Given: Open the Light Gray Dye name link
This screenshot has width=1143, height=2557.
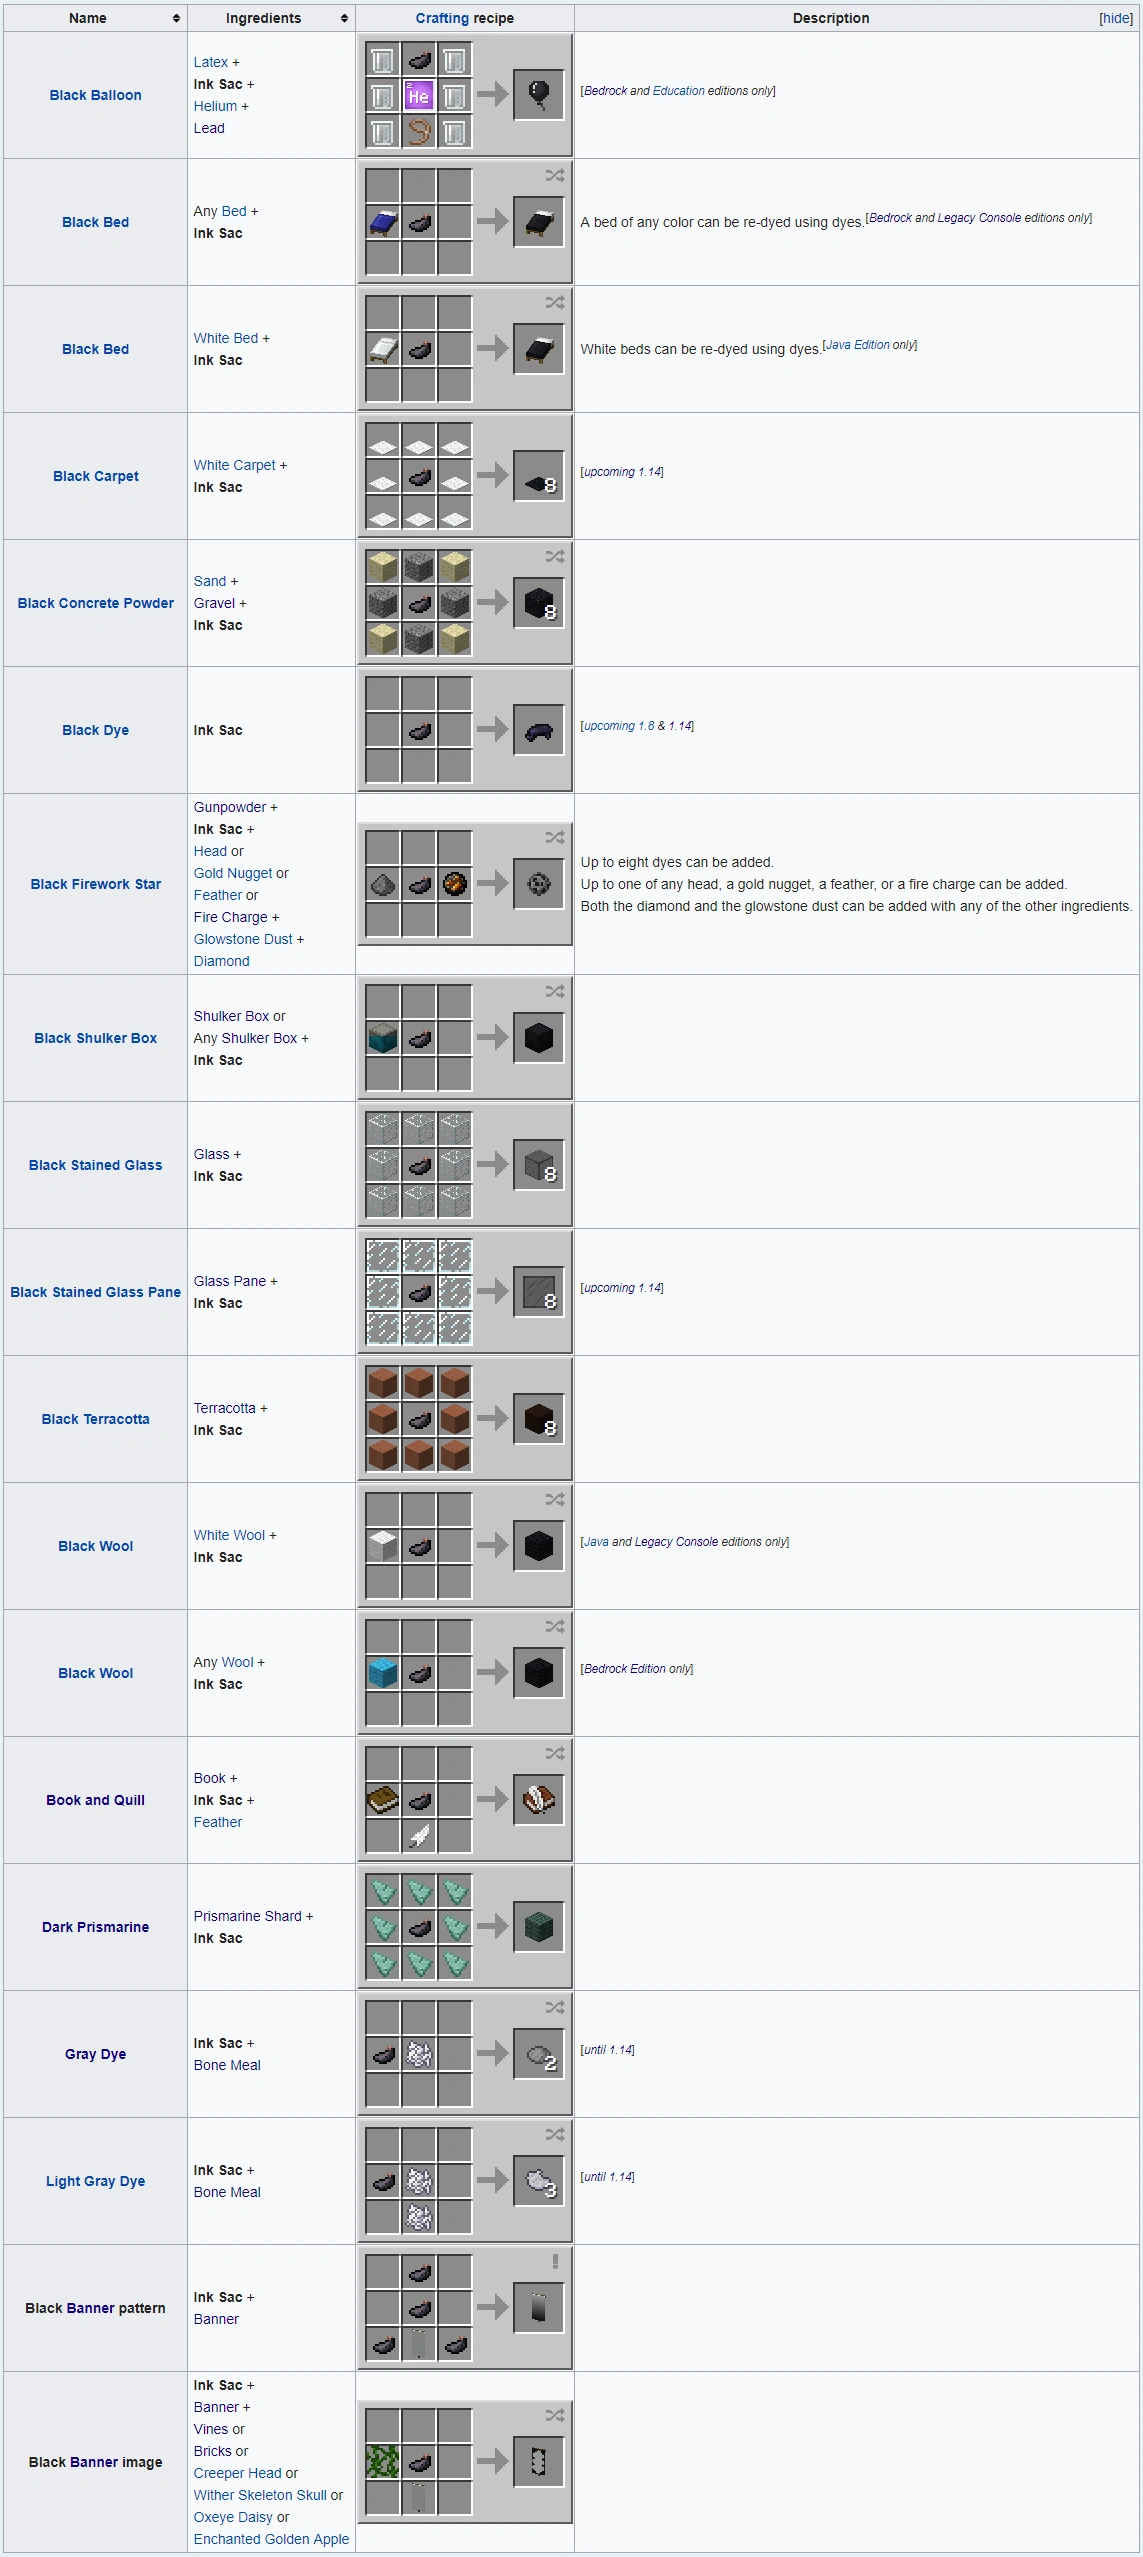Looking at the screenshot, I should [96, 2181].
